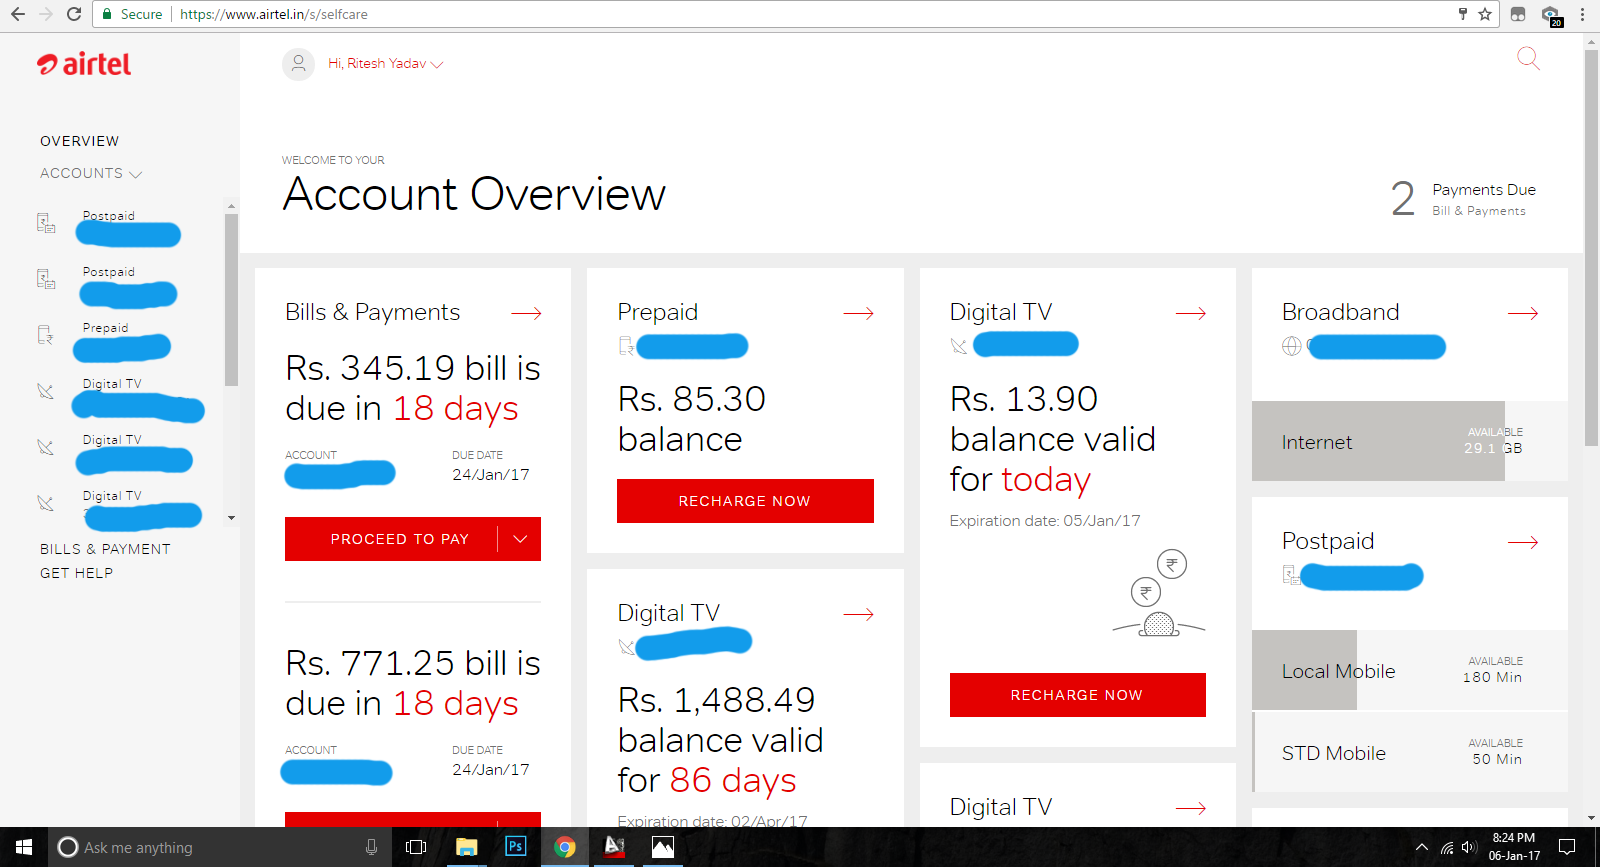Click RECHARGE NOW on Digital TV card
The height and width of the screenshot is (867, 1600).
[x=1077, y=695]
